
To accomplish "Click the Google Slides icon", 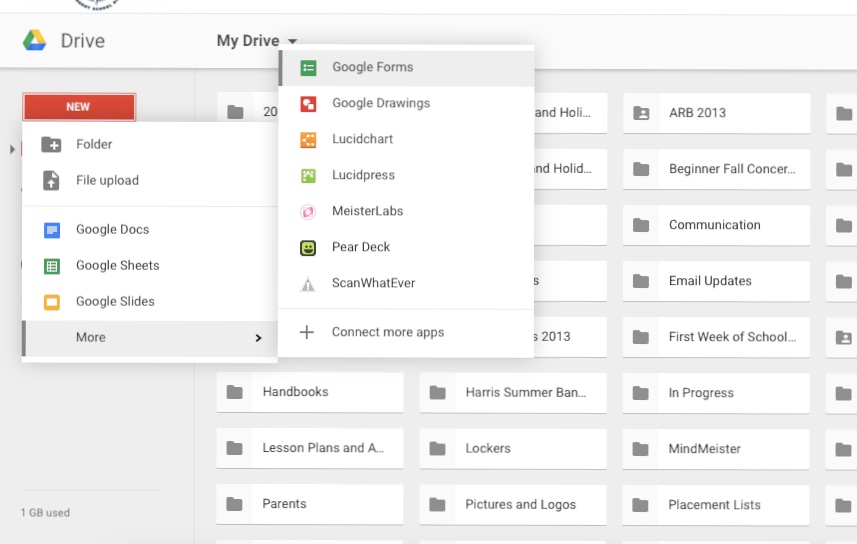I will click(52, 302).
